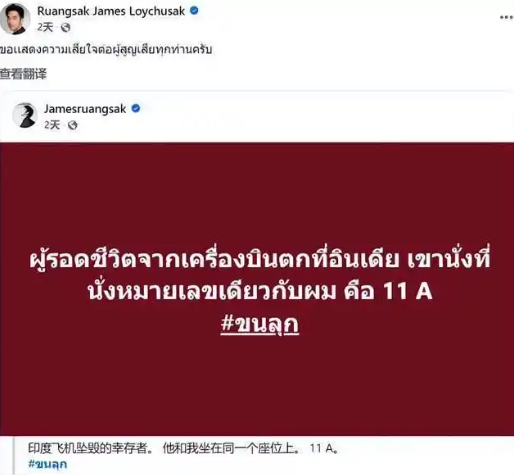The height and width of the screenshot is (475, 514).
Task: Click the Thai condolence caption text
Action: (106, 50)
